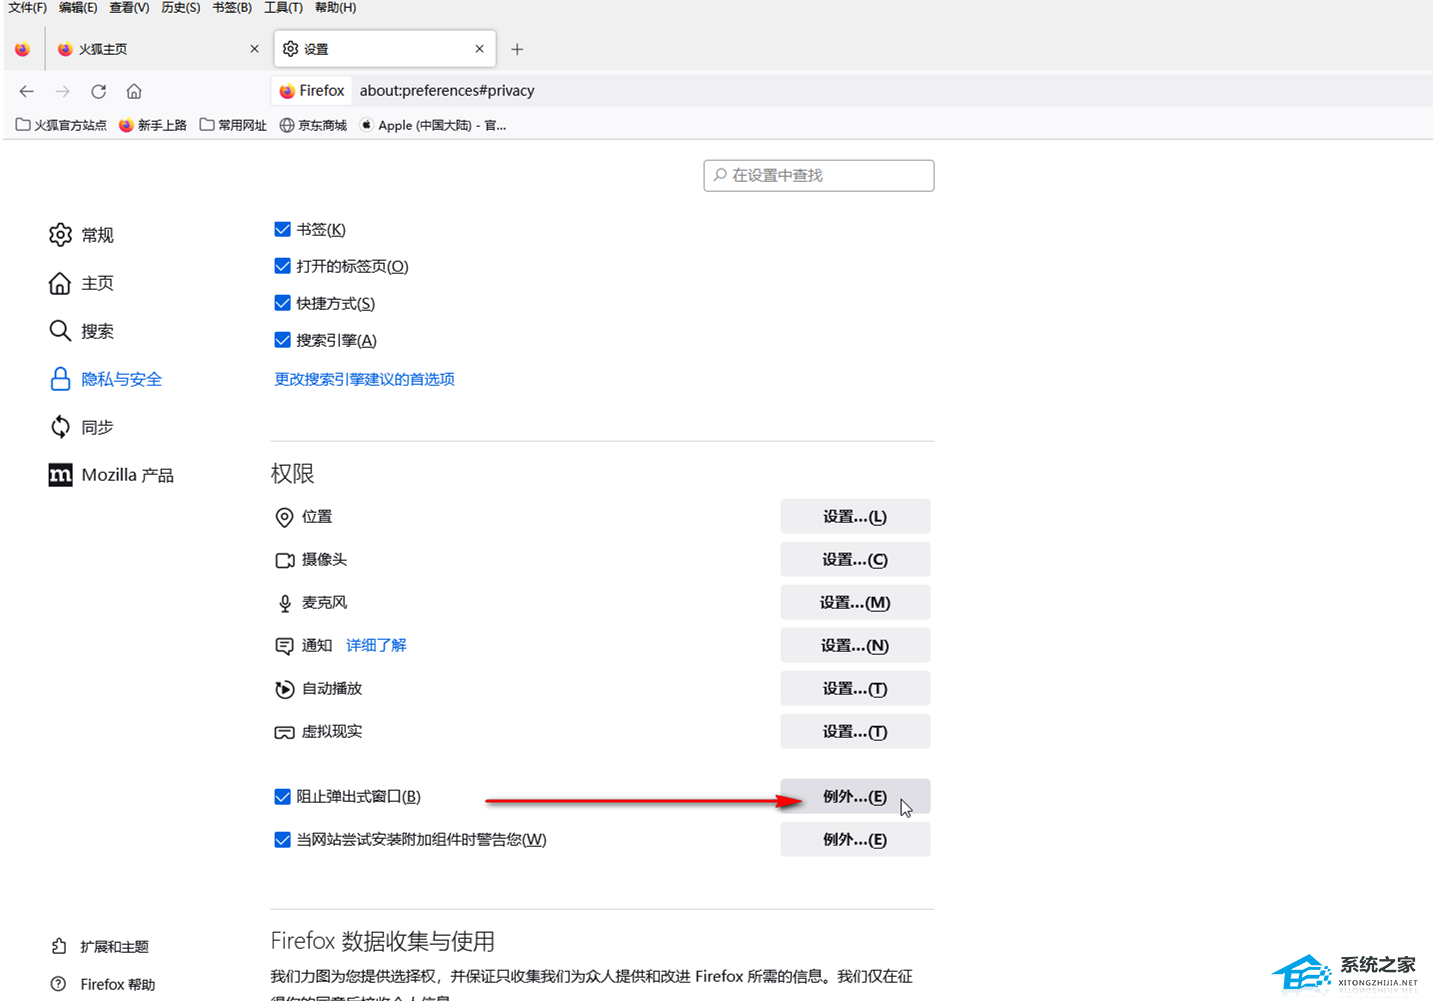Open the 查看(V) menu

pyautogui.click(x=129, y=8)
